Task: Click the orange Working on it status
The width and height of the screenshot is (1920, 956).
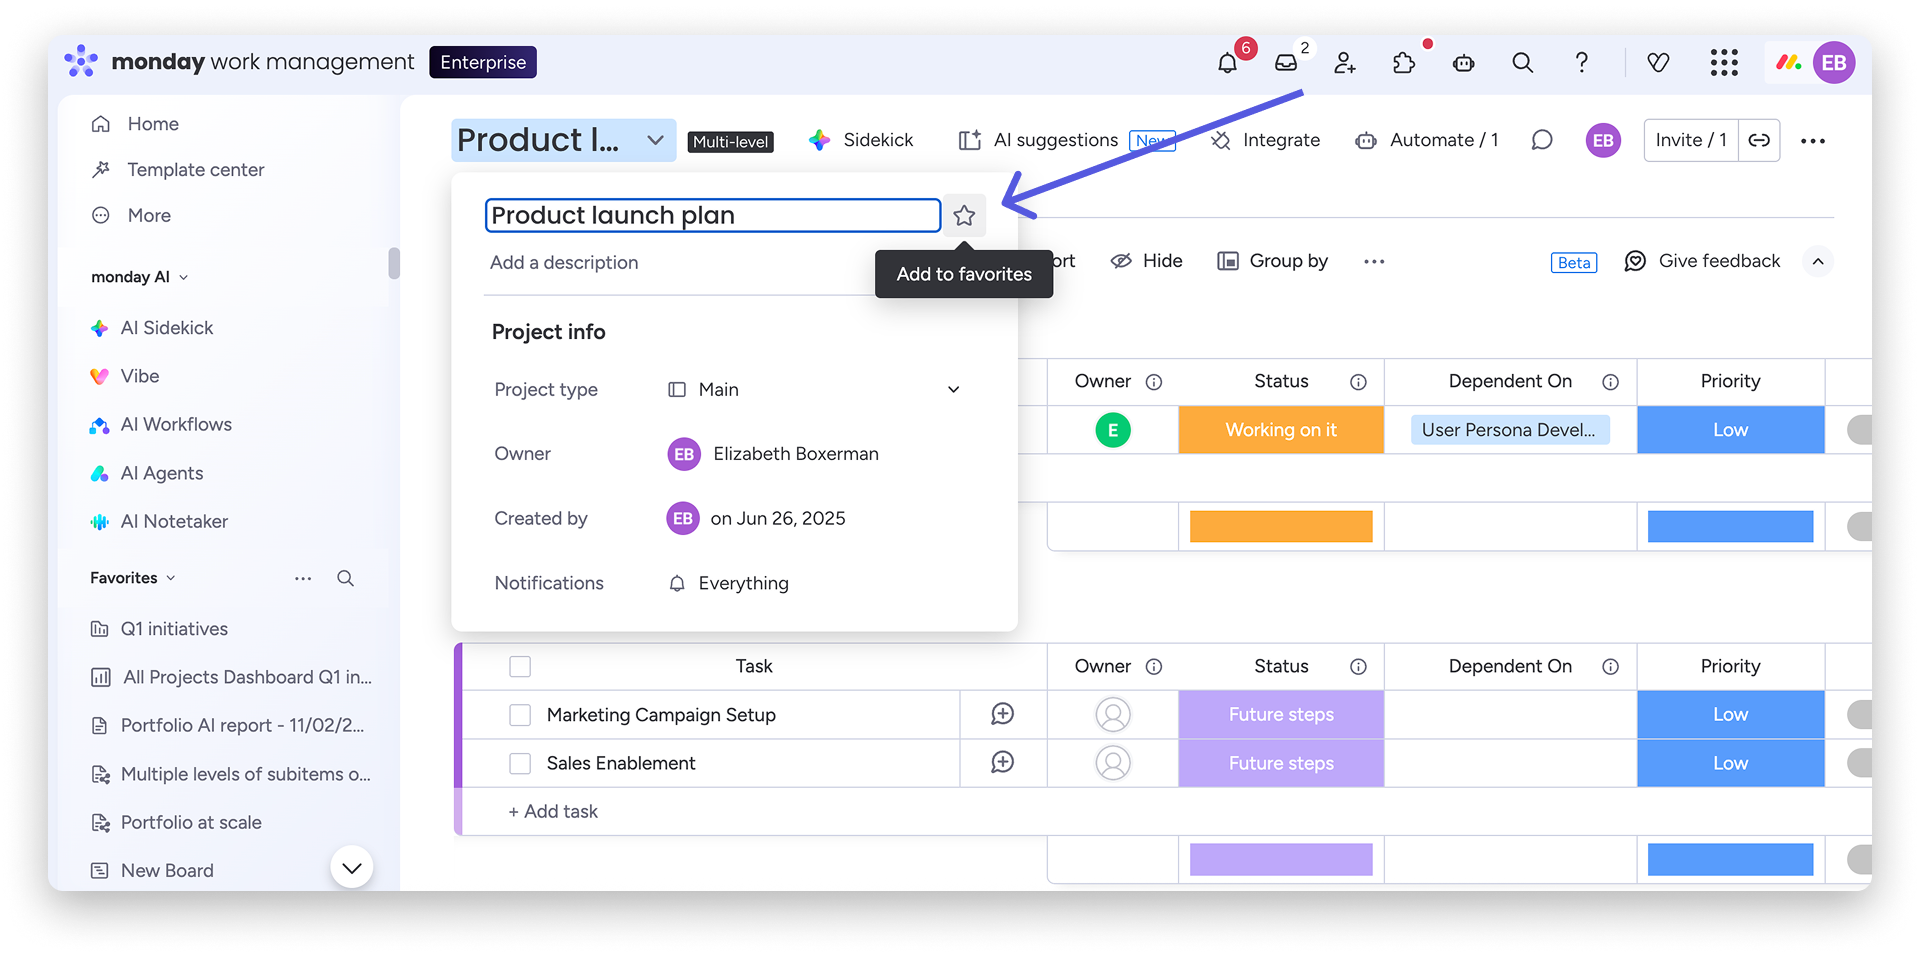Action: point(1280,430)
